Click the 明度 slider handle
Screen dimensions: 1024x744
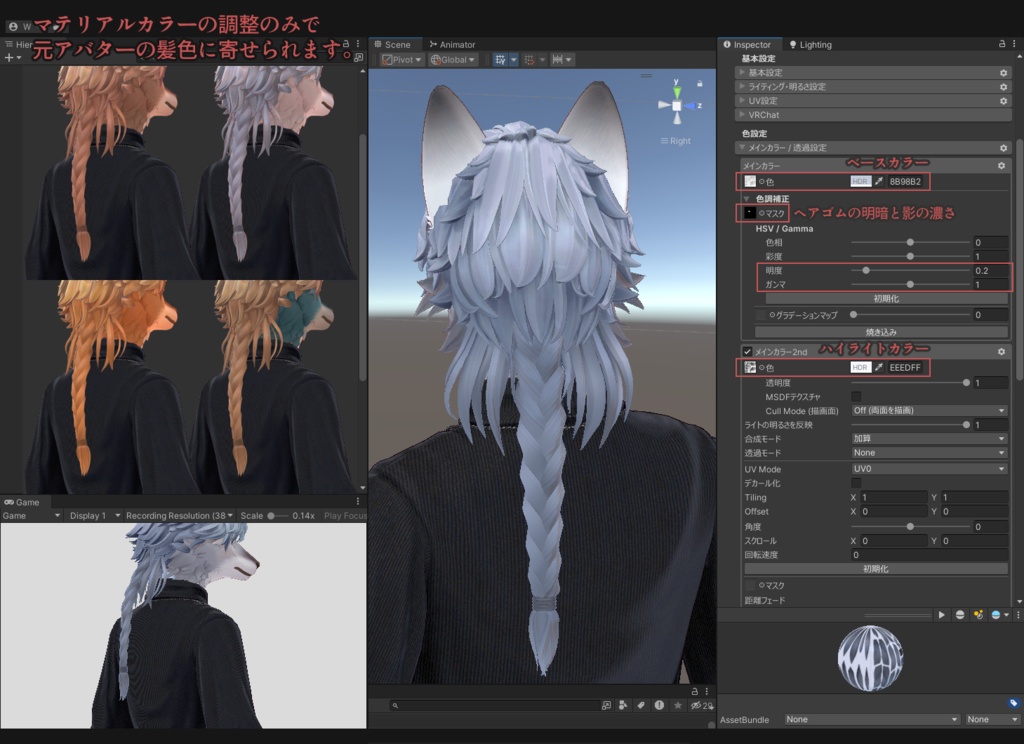pyautogui.click(x=866, y=271)
